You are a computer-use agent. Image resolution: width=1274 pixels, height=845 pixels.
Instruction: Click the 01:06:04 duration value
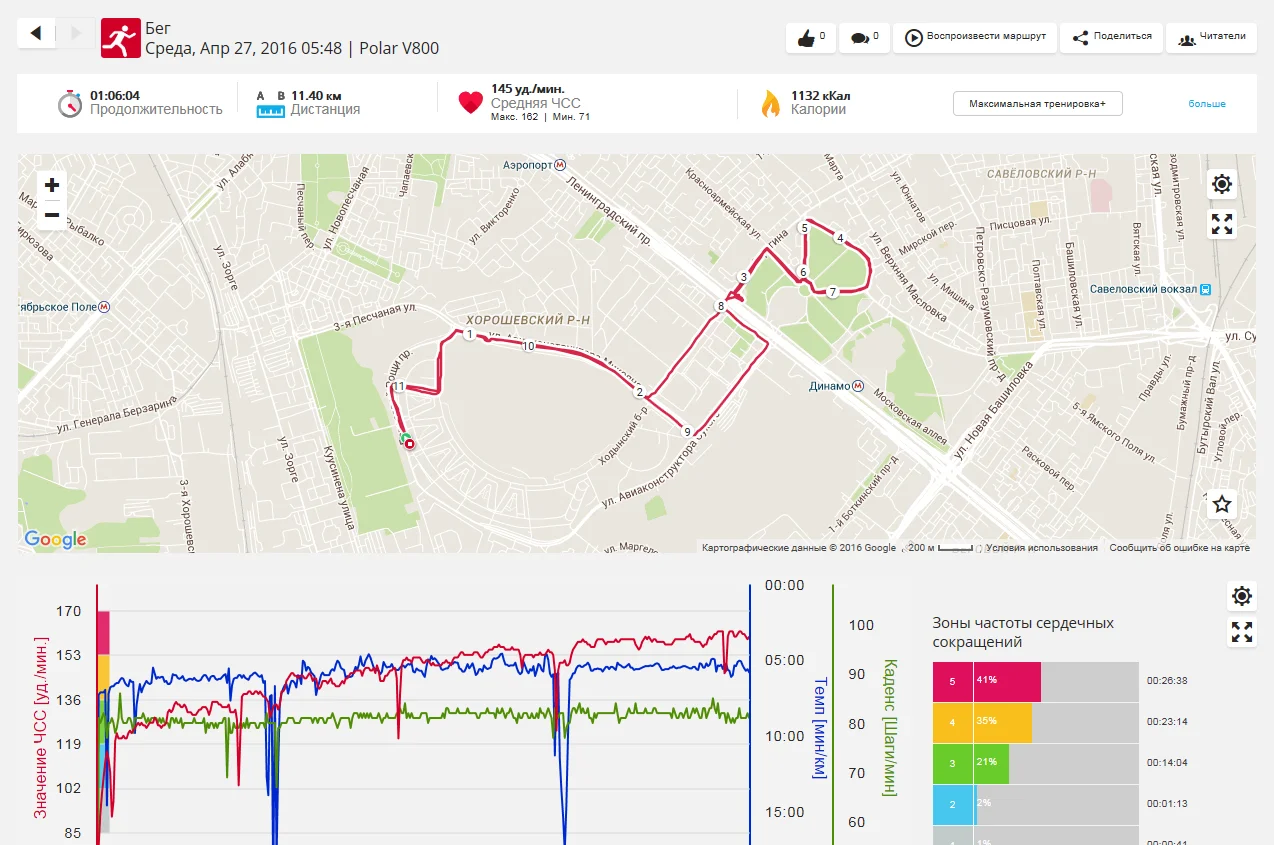pos(115,96)
